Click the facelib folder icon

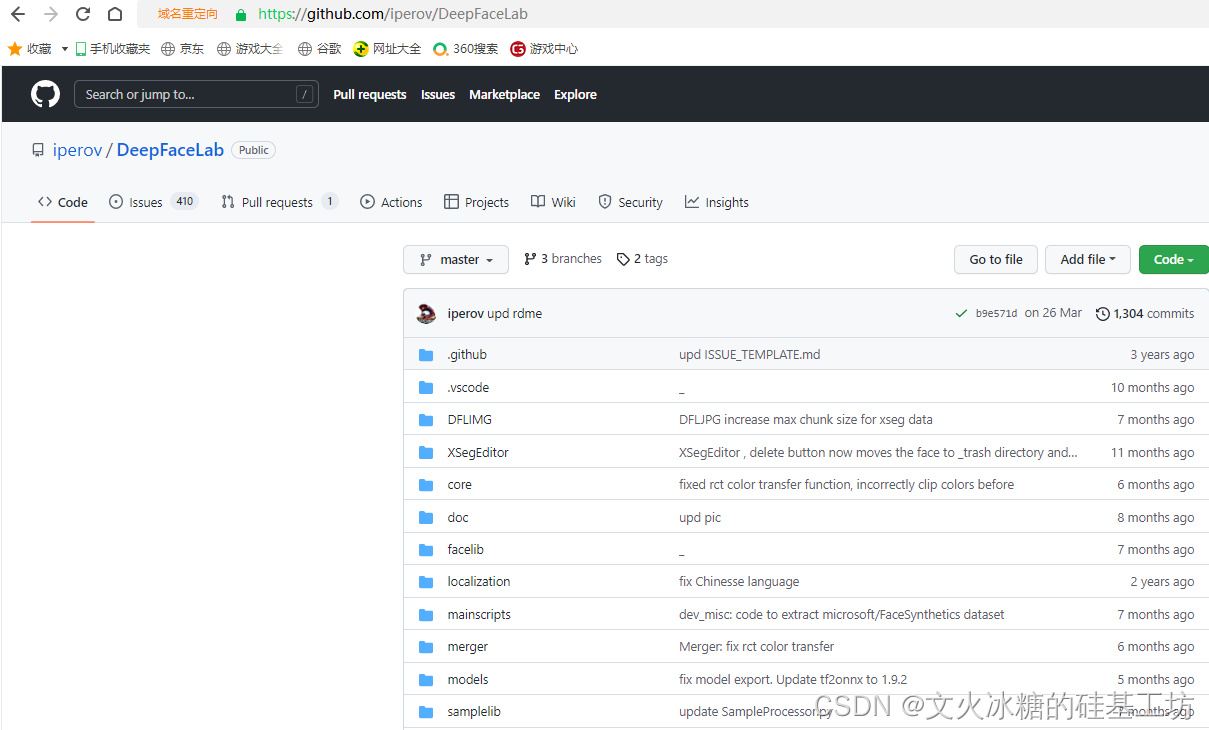[x=426, y=550]
